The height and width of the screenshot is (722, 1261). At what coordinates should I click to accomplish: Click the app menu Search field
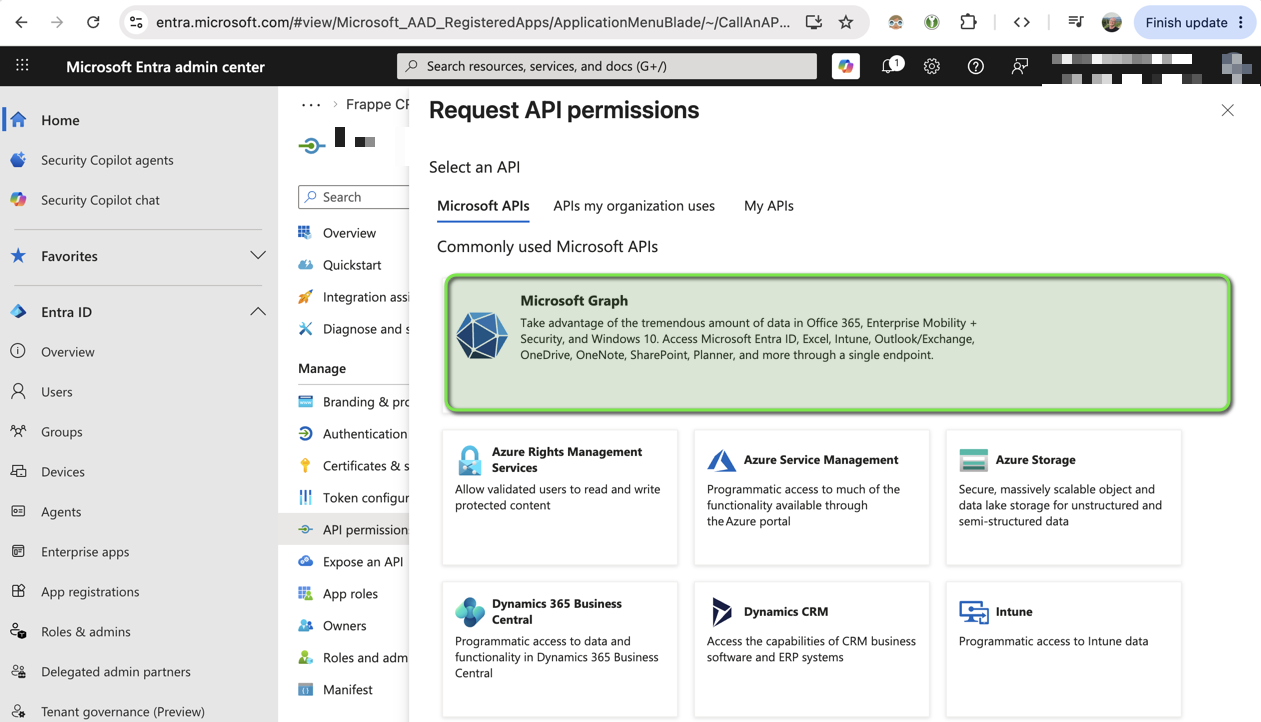(354, 197)
